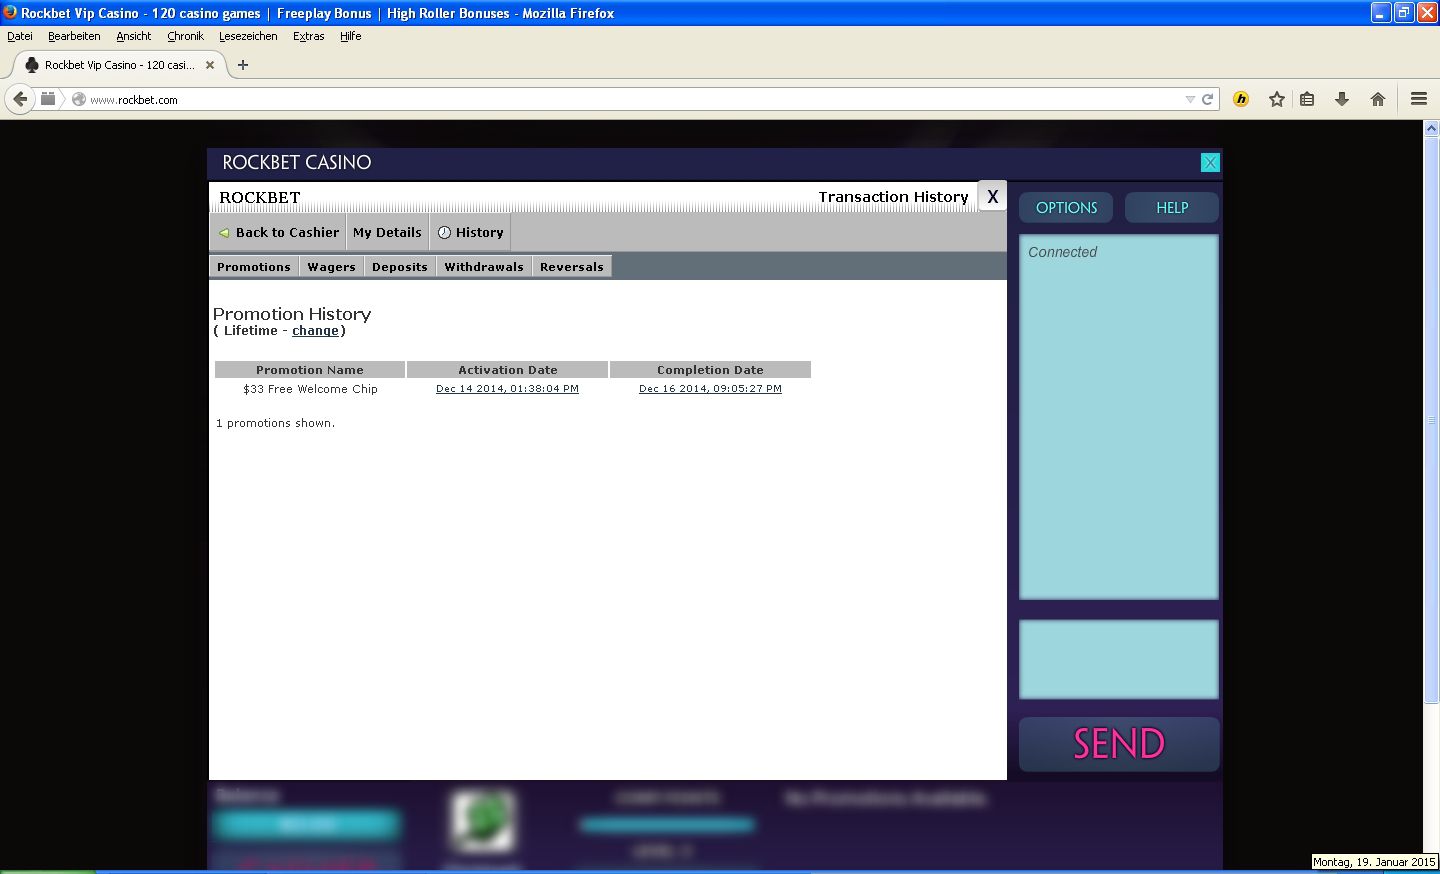Close the Rockbet Vip Casino tab

[210, 65]
